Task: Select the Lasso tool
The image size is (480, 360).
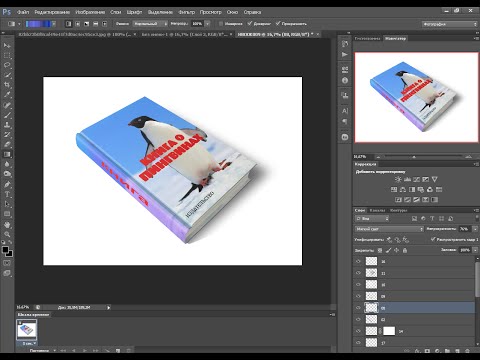Action: [x=7, y=65]
